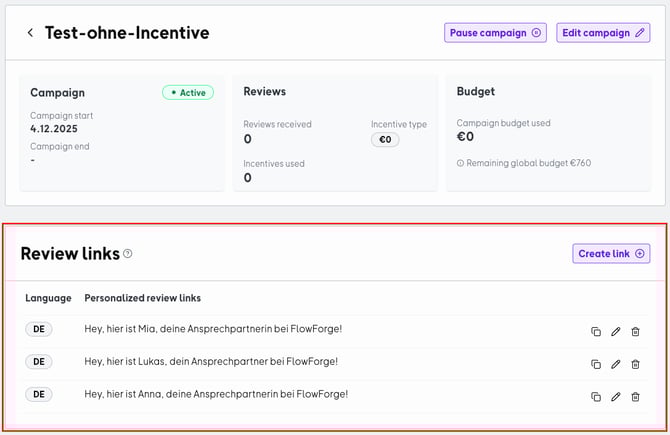The width and height of the screenshot is (670, 435).
Task: Click the Active status badge
Action: coord(188,93)
